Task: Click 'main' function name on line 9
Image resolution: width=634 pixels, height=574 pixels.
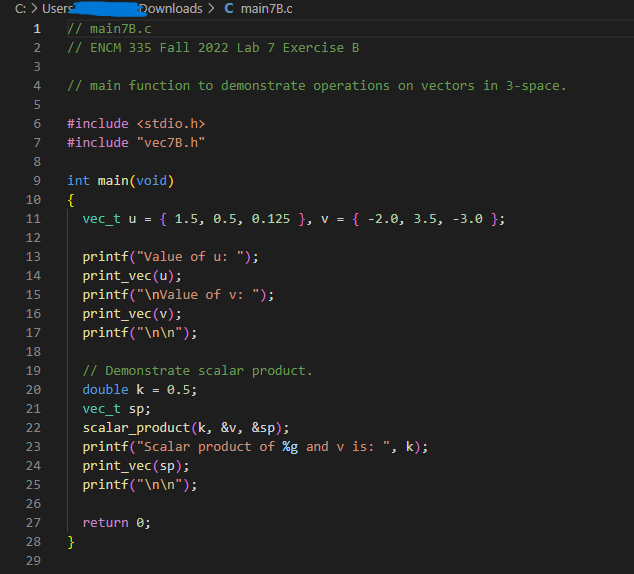Action: click(113, 181)
